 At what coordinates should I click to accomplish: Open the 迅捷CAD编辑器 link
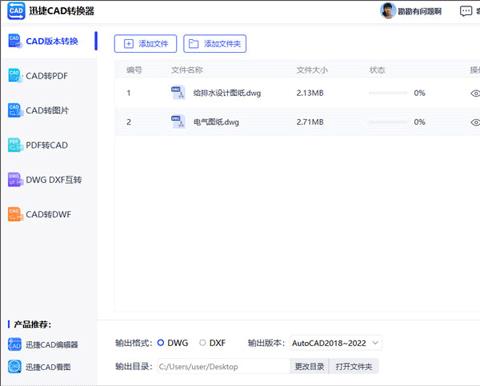point(52,345)
